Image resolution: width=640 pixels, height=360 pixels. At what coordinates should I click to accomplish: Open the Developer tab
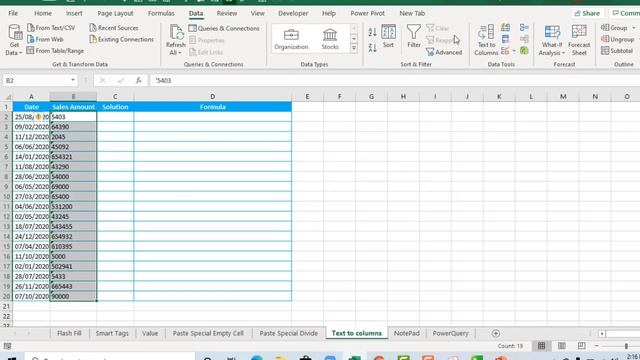[x=293, y=13]
